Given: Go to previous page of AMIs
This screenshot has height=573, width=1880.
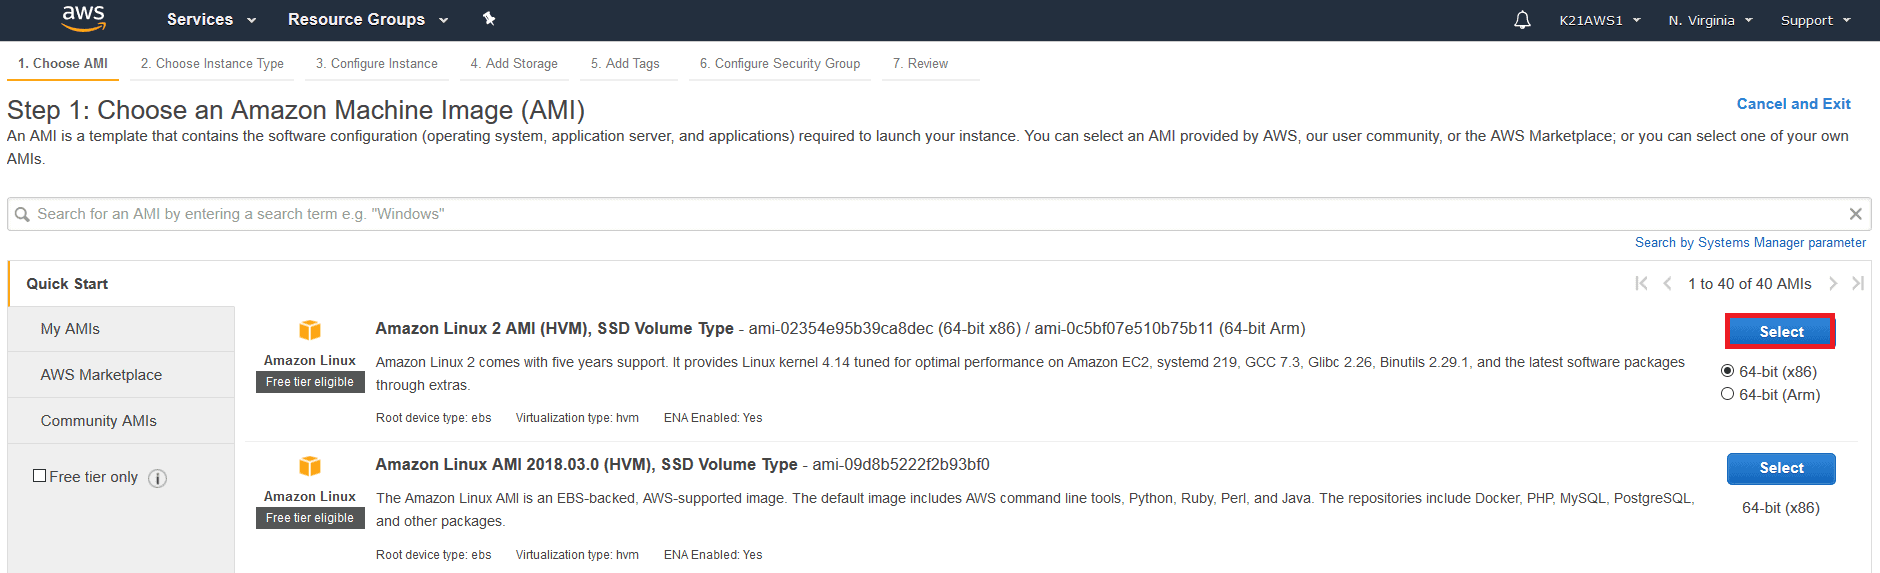Looking at the screenshot, I should (x=1667, y=284).
